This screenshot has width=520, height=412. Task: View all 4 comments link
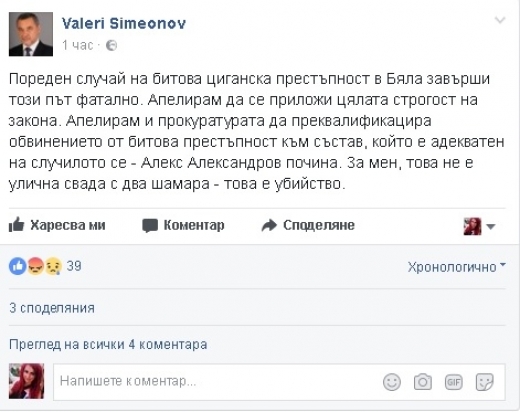(x=108, y=344)
